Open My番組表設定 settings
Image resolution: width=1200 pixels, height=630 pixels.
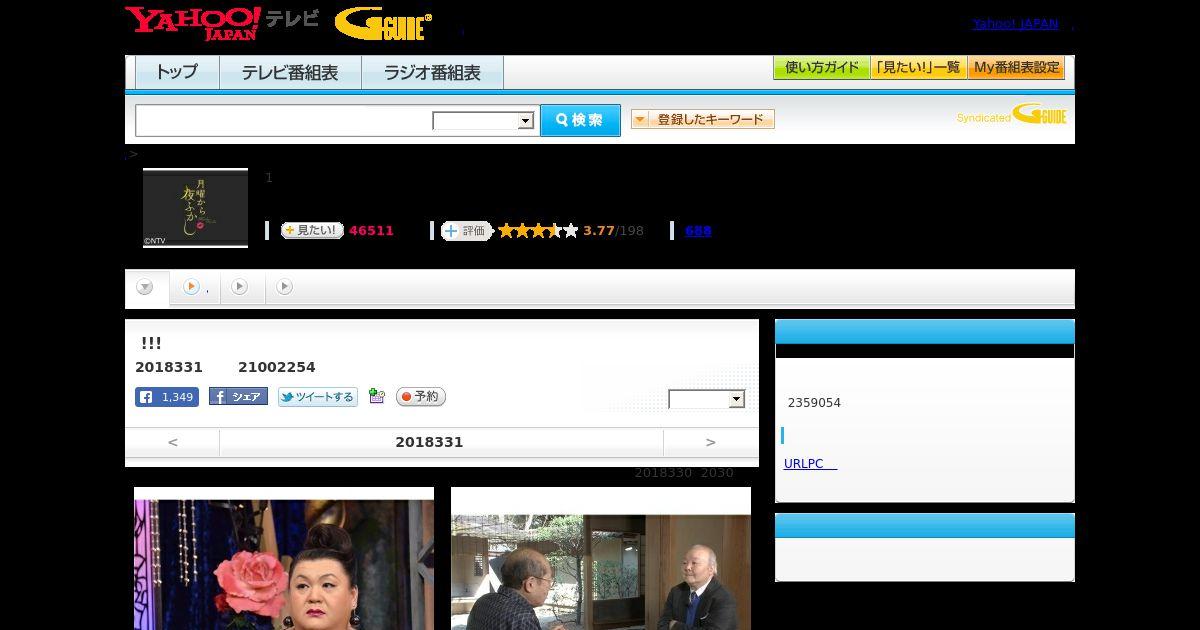(x=1016, y=68)
